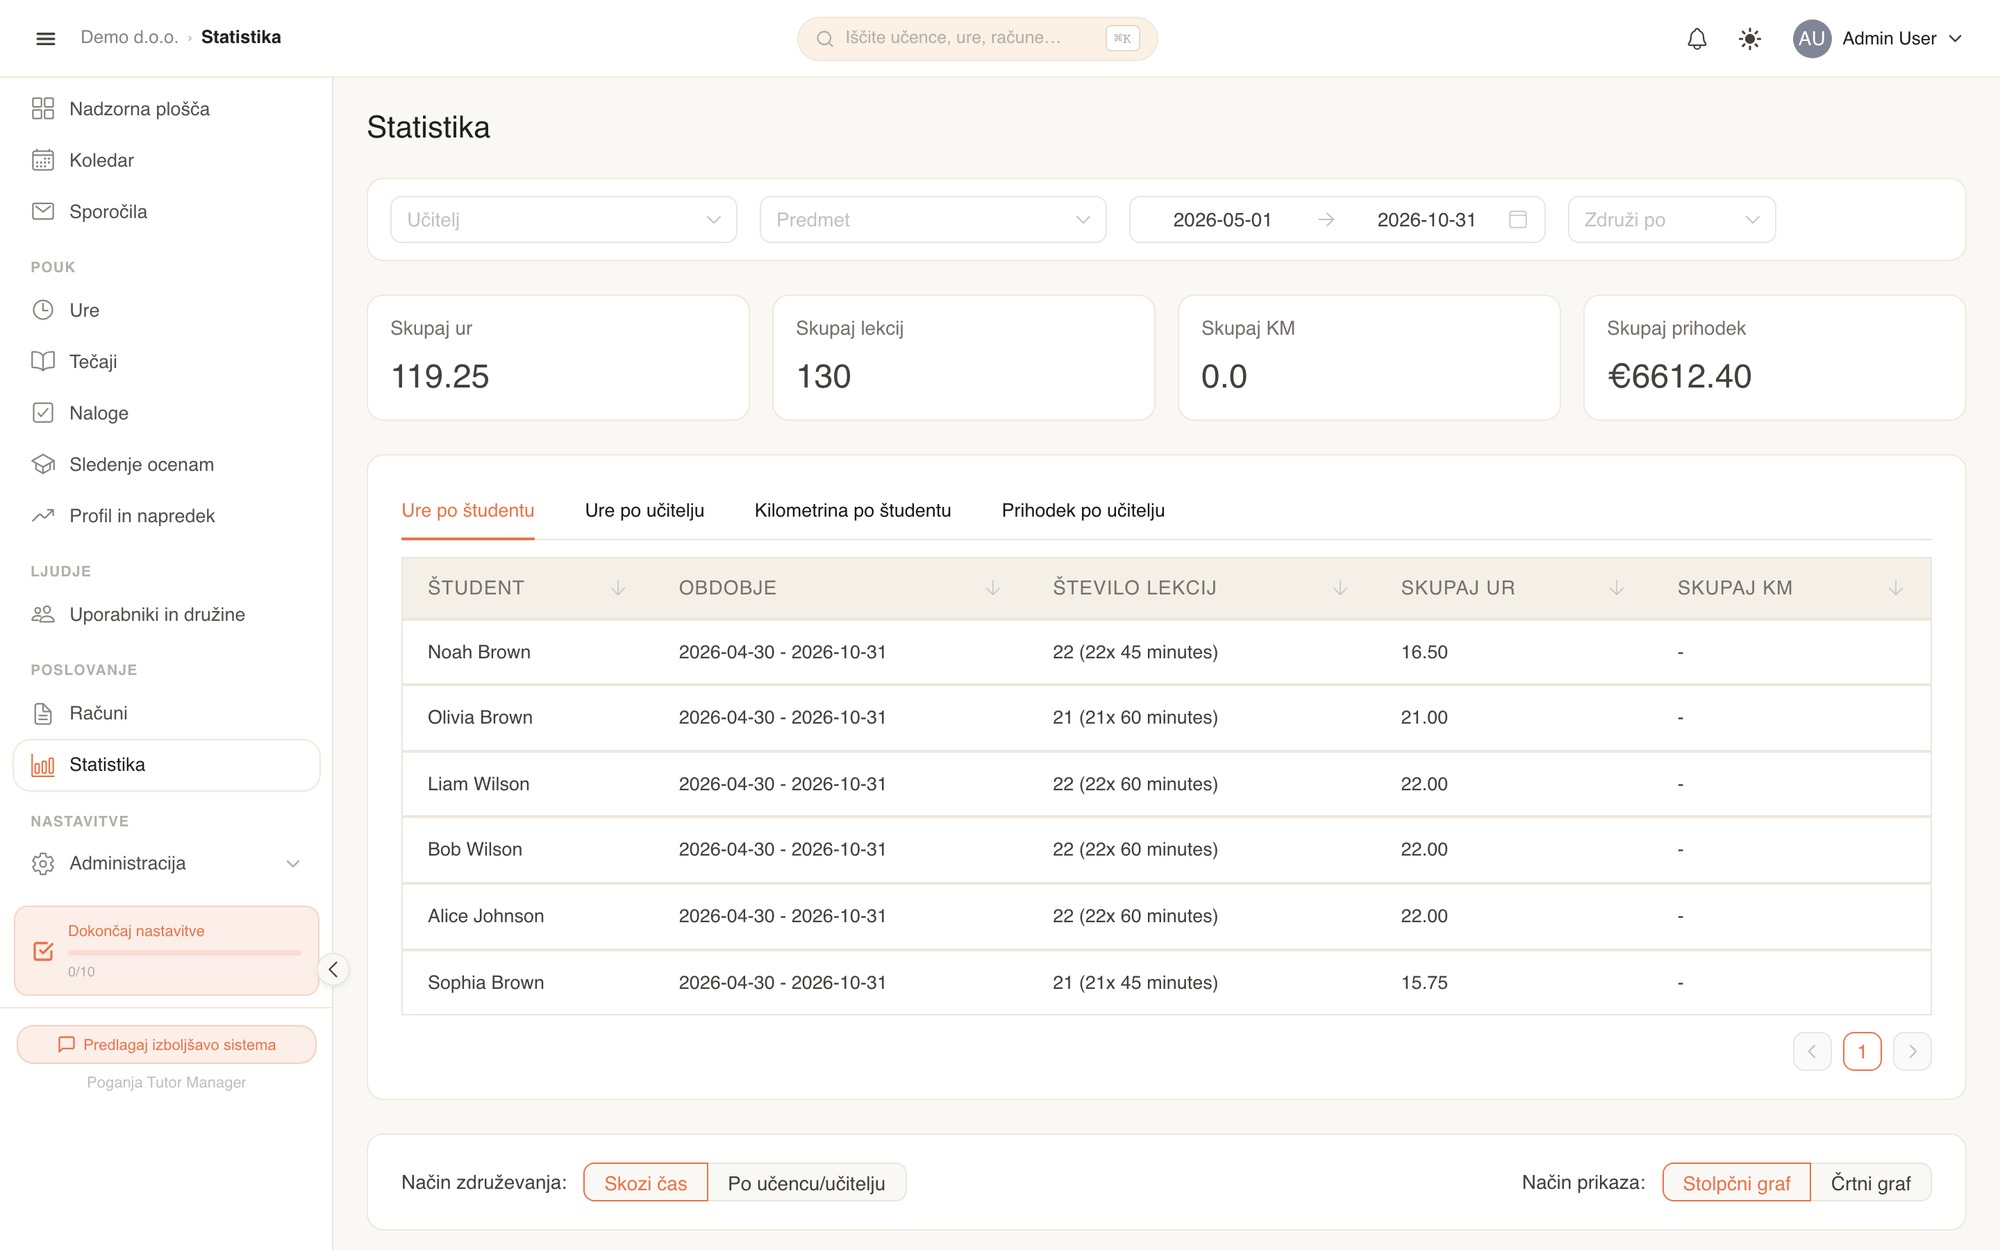
Task: Open the Učitelj dropdown filter
Action: click(564, 220)
